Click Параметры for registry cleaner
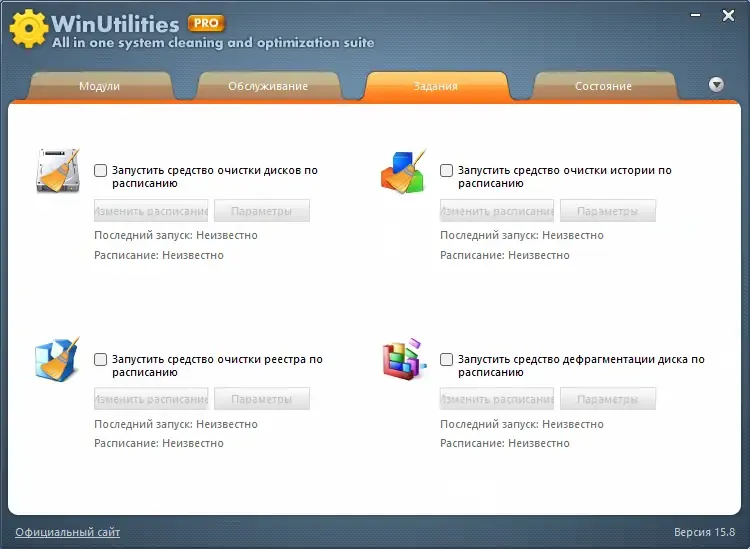Viewport: 750px width, 549px height. (262, 399)
